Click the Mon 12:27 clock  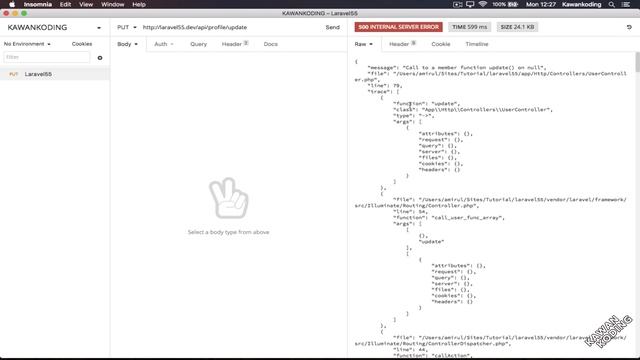tap(541, 4)
